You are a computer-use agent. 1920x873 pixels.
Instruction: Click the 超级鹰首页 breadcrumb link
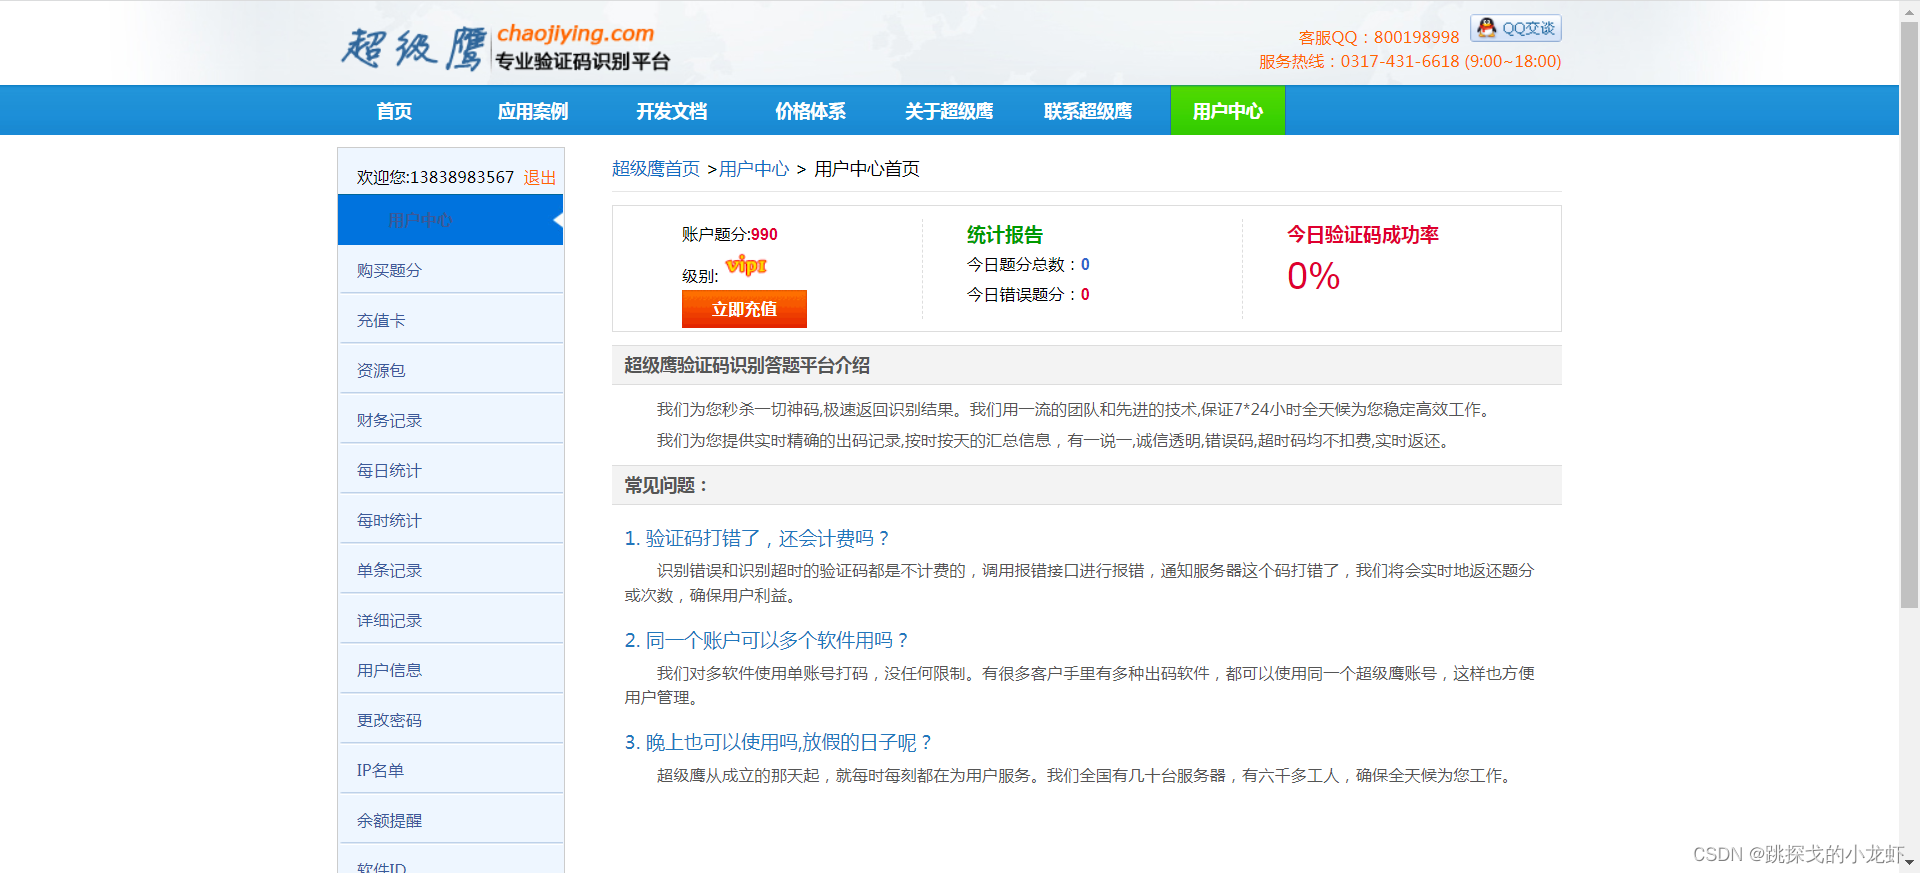pos(656,169)
